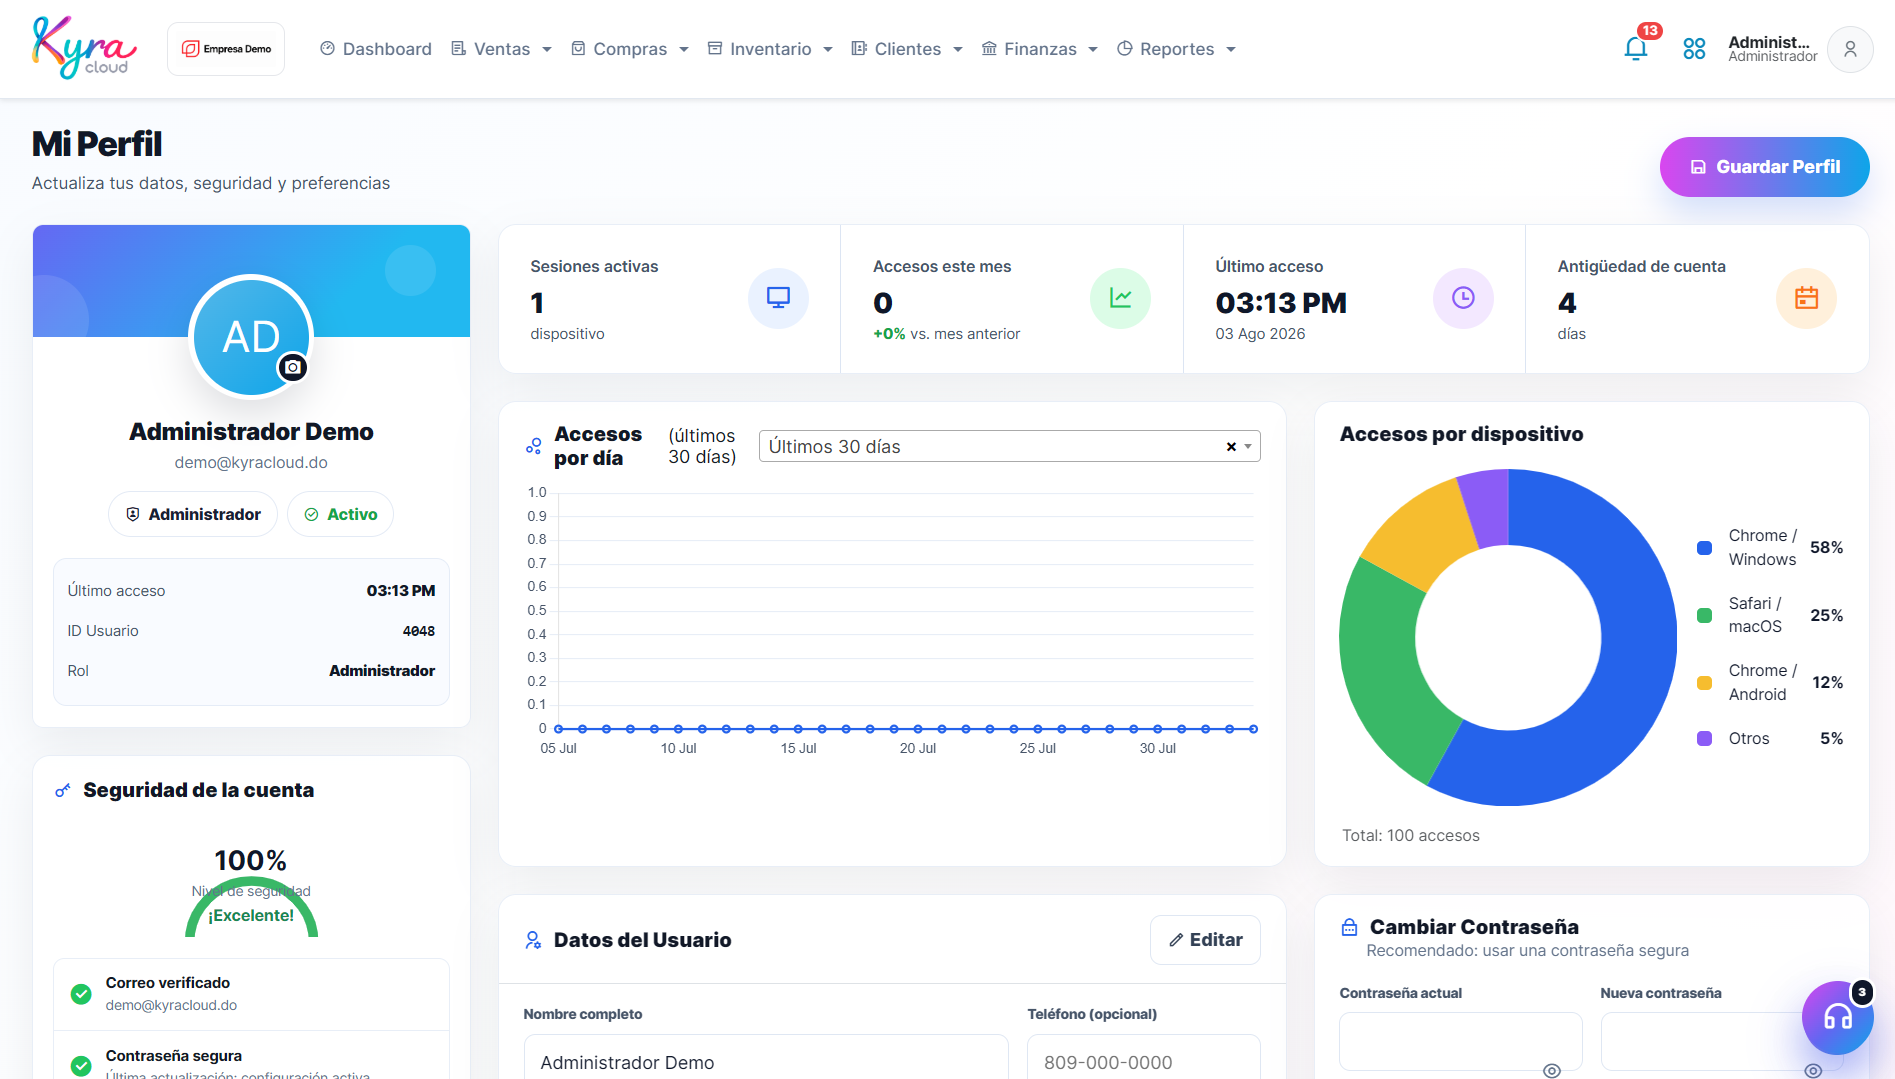
Task: Expand the Finanzas menu
Action: (1039, 49)
